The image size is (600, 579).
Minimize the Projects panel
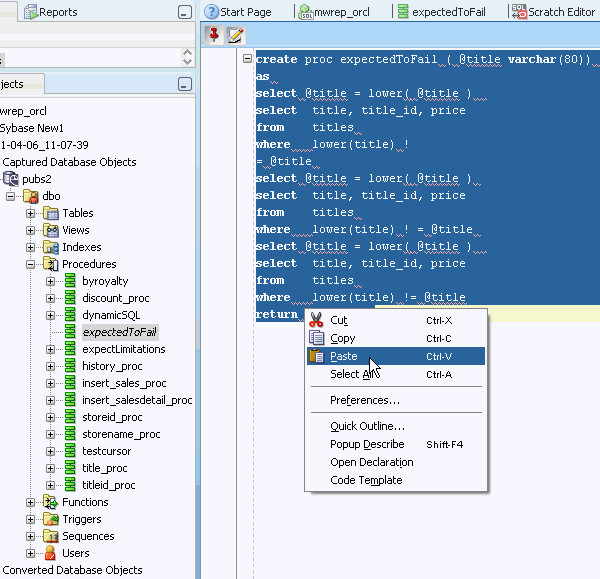tap(184, 84)
